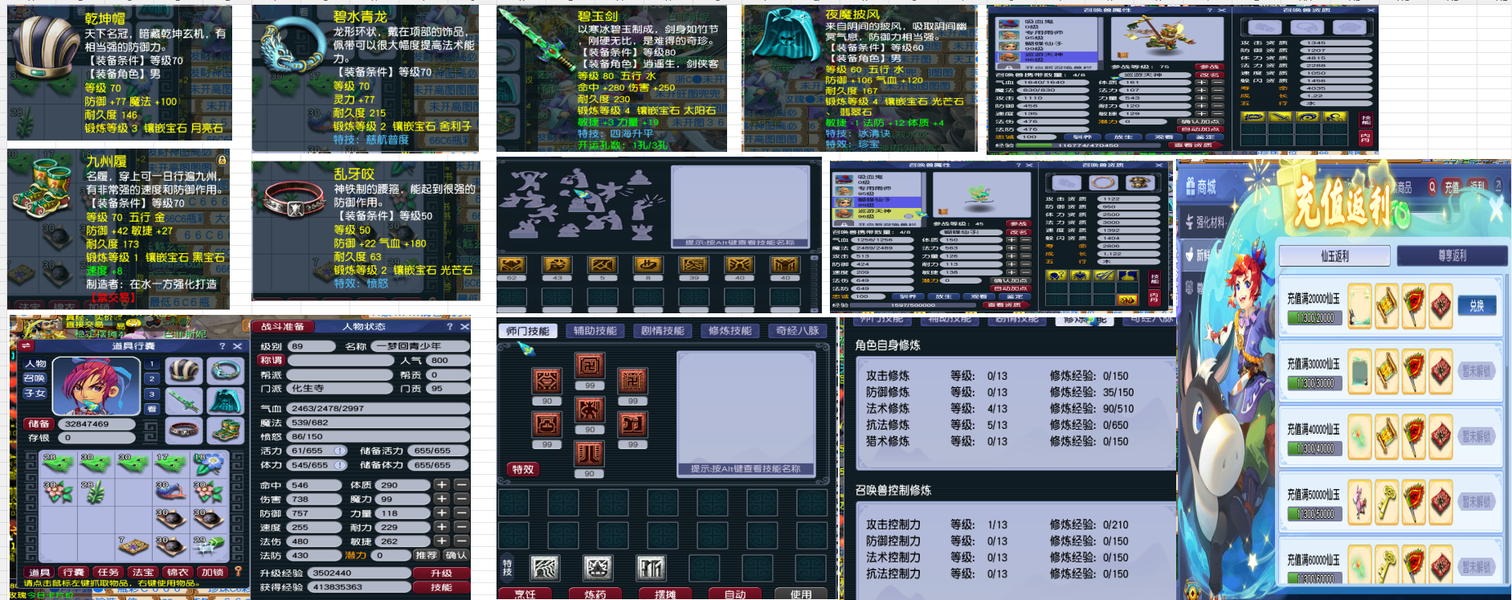1512x600 pixels.
Task: Select the 仙玉返利 tab
Action: point(1333,255)
